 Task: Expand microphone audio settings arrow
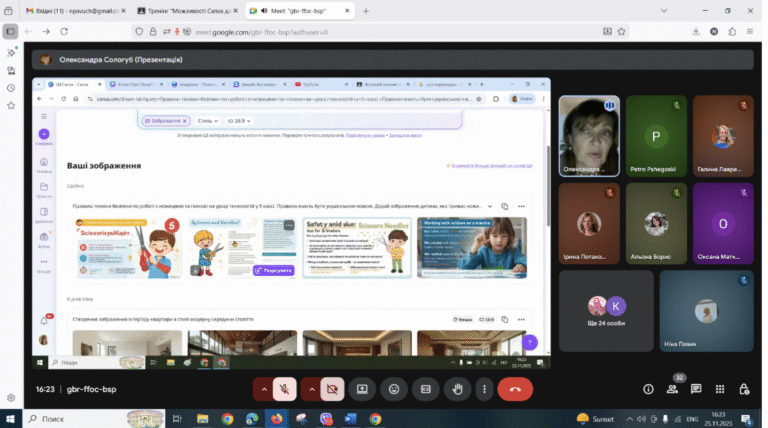264,389
